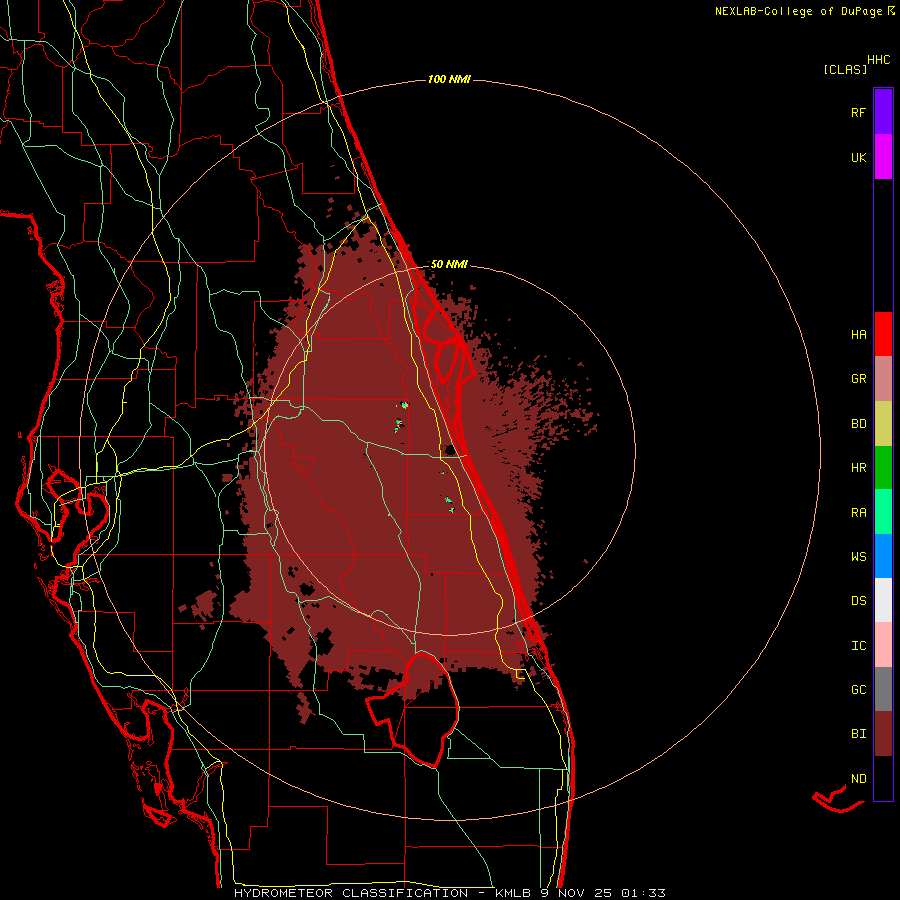Viewport: 900px width, 900px height.
Task: Click the GC gray legend swatch
Action: (883, 689)
